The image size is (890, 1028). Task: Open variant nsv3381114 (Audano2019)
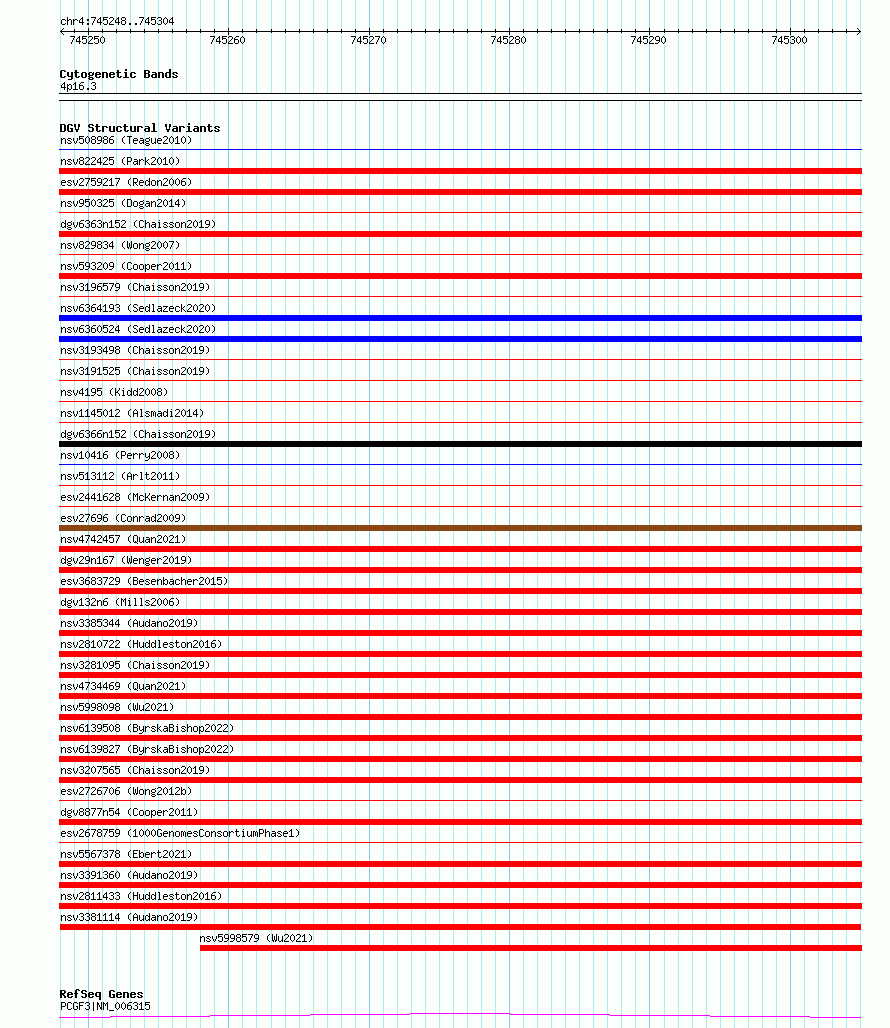129,917
